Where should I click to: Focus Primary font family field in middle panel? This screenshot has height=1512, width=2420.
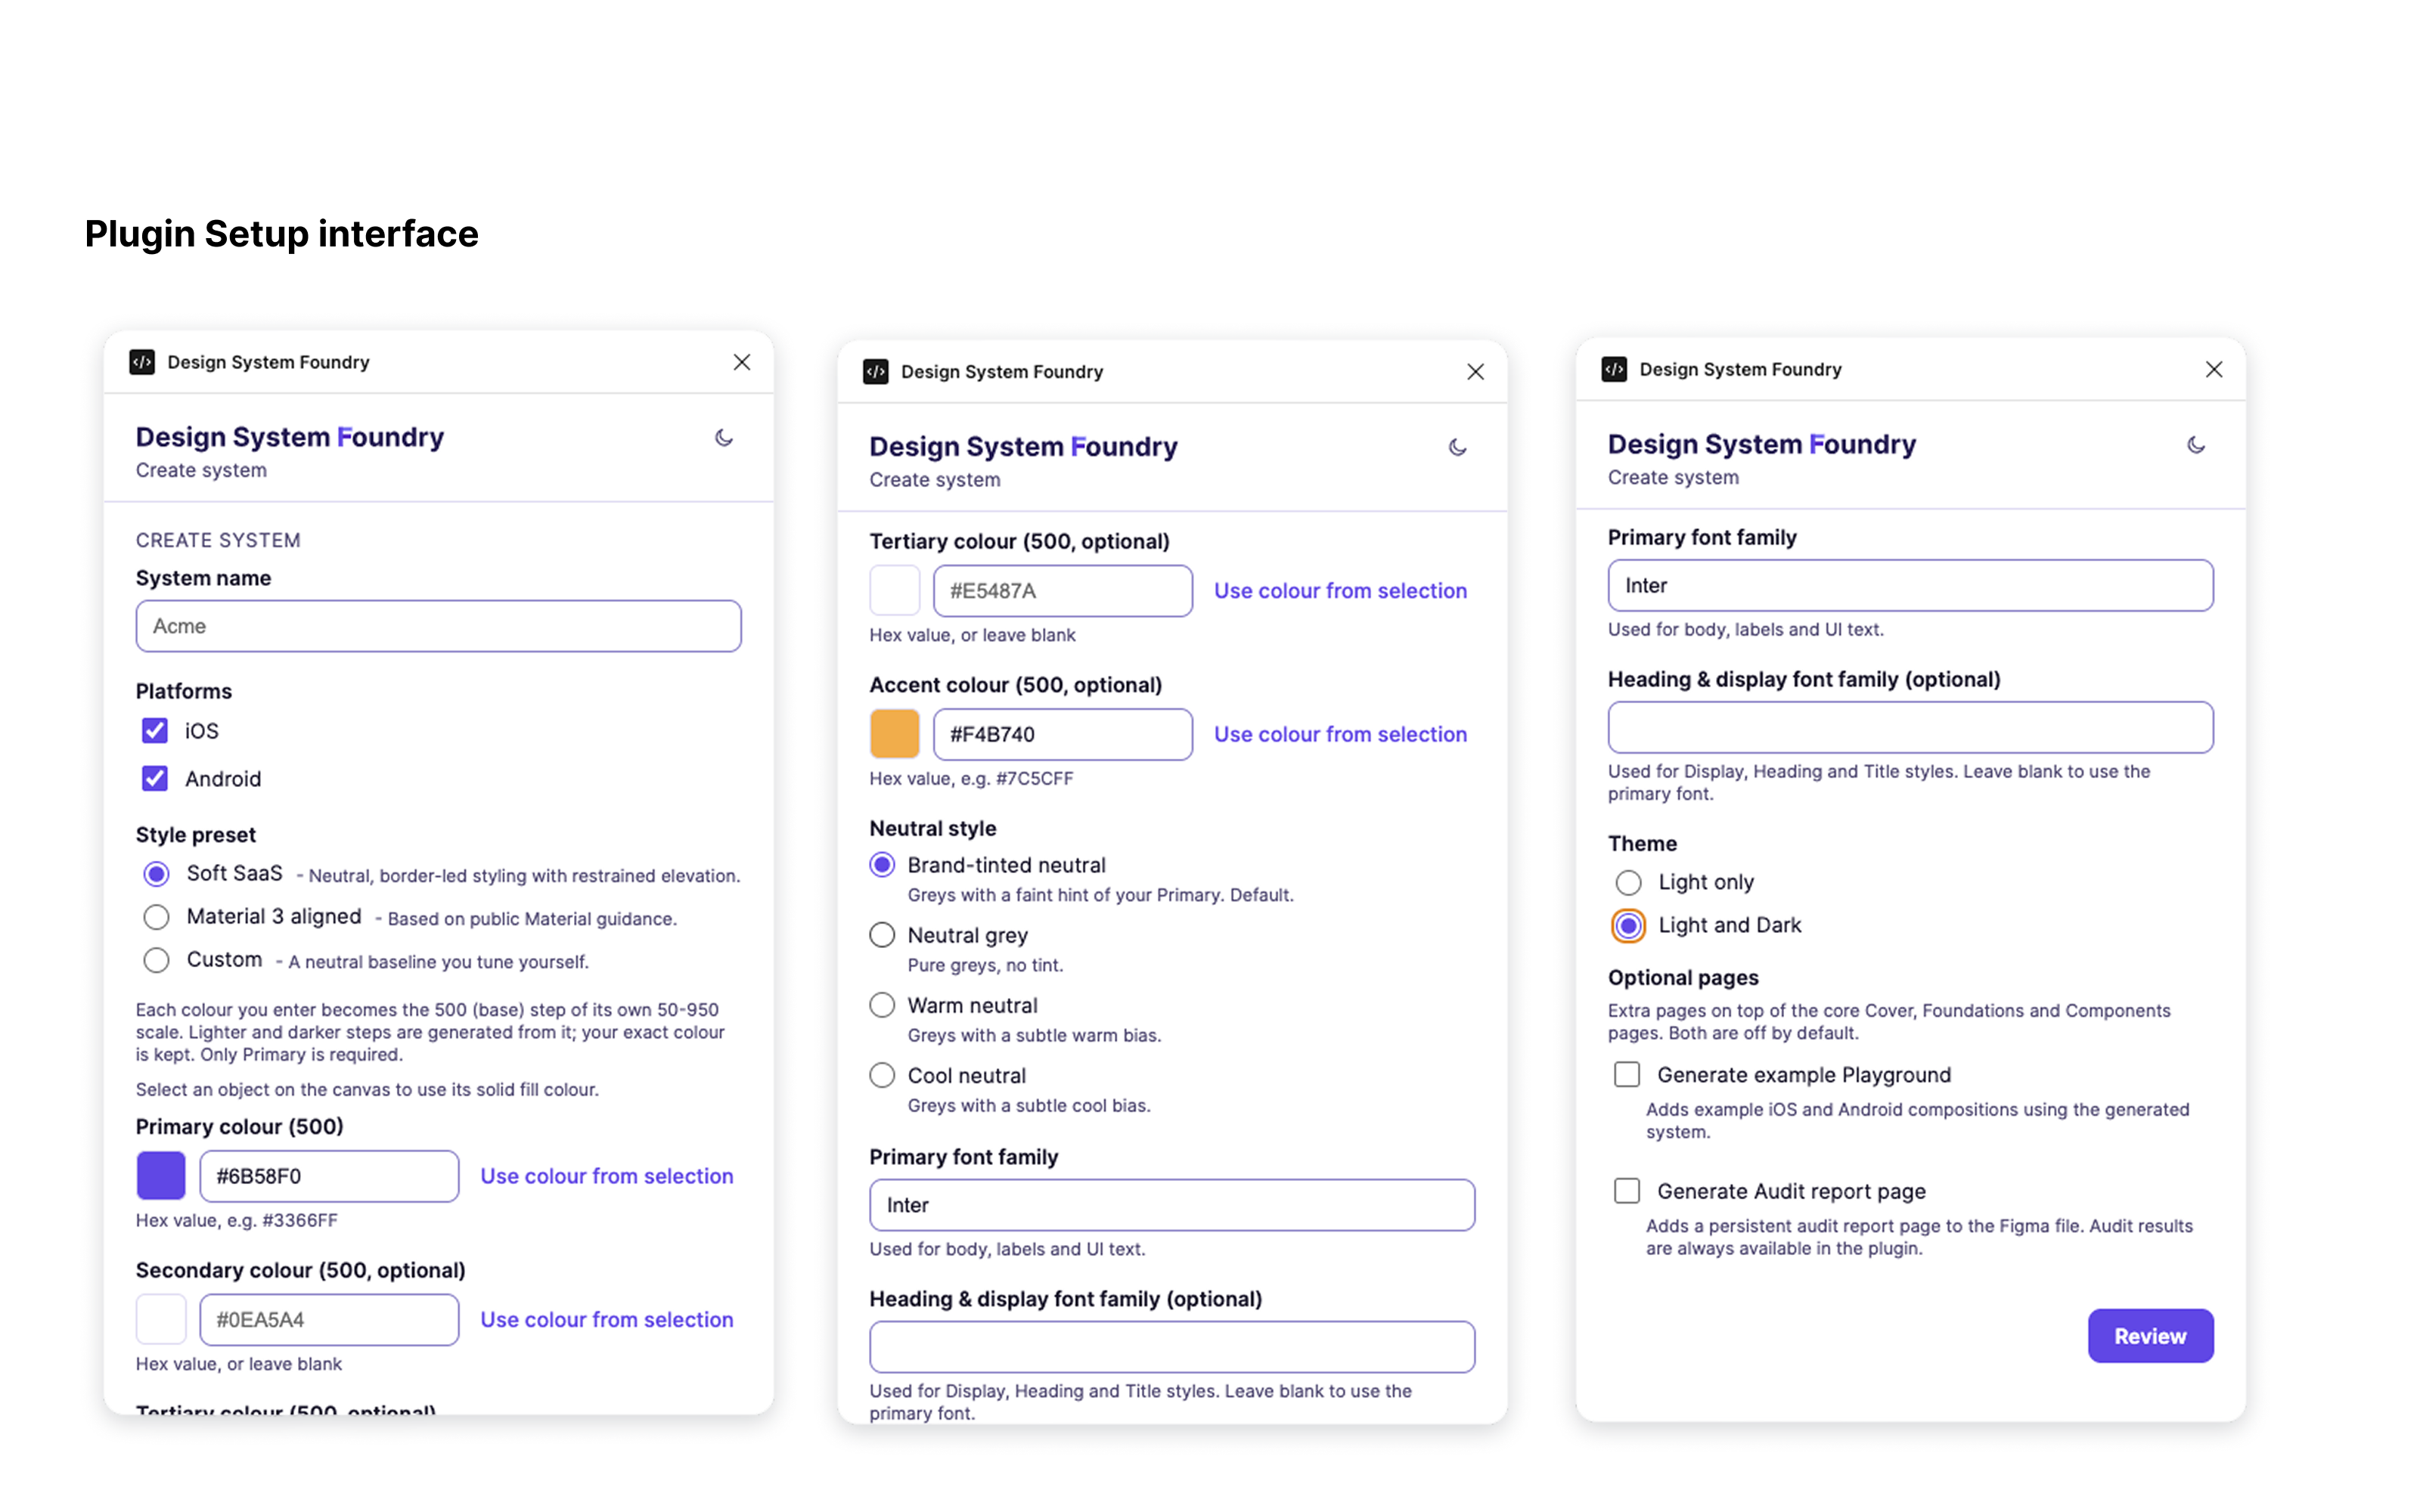1172,1205
